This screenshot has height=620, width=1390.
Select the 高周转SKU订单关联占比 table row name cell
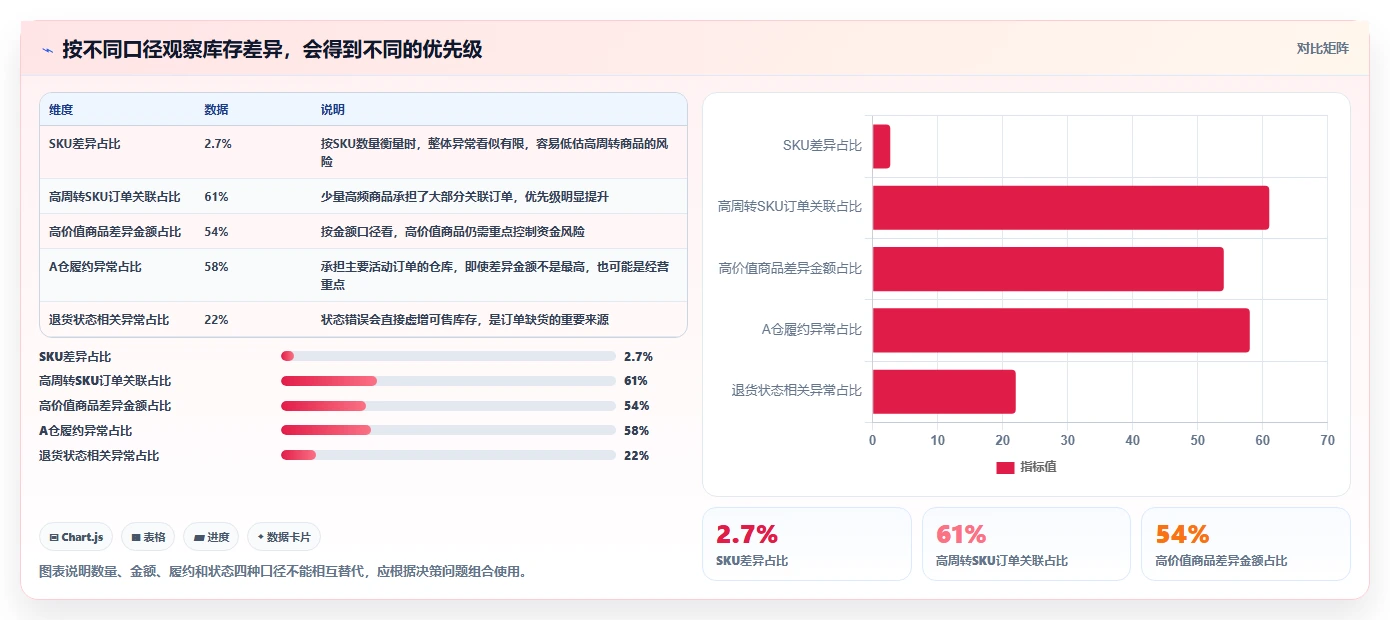115,197
